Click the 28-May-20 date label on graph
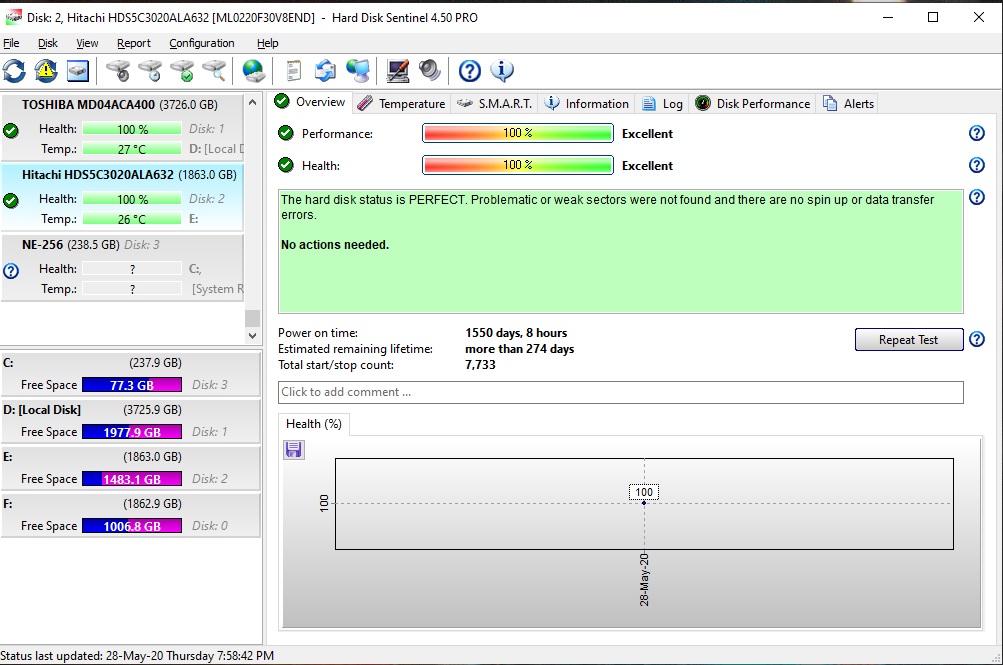This screenshot has width=1003, height=665. coord(644,579)
